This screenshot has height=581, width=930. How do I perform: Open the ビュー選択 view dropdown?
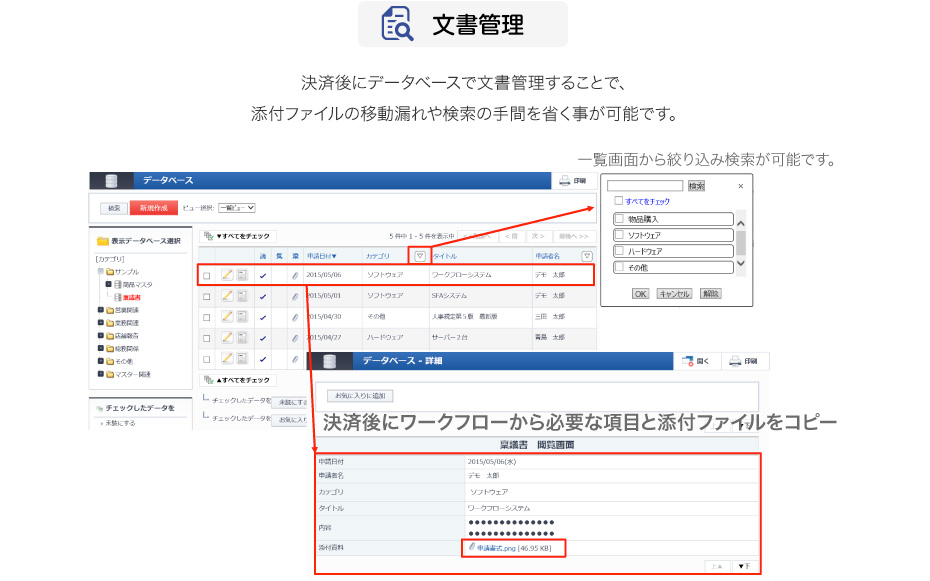tap(237, 207)
